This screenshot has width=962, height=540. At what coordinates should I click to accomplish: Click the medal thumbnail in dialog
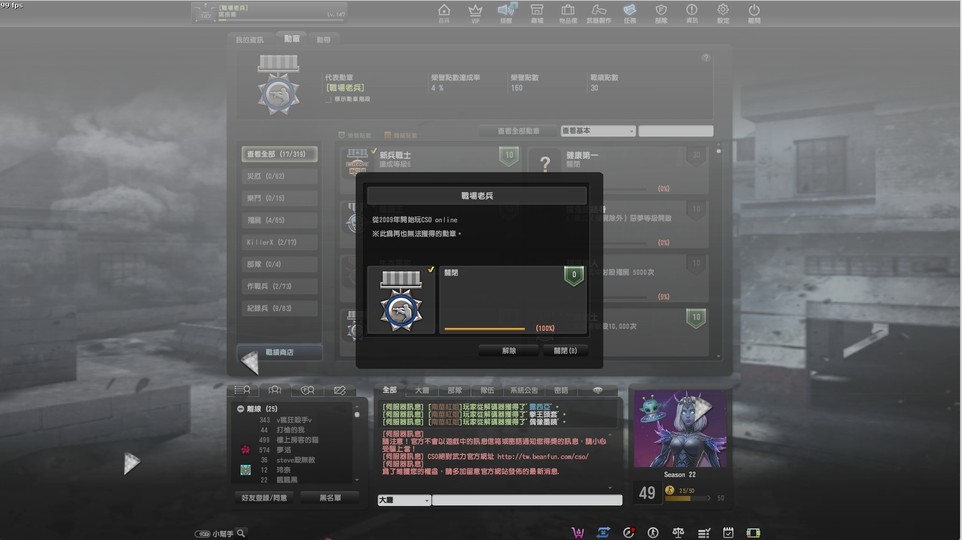click(401, 300)
